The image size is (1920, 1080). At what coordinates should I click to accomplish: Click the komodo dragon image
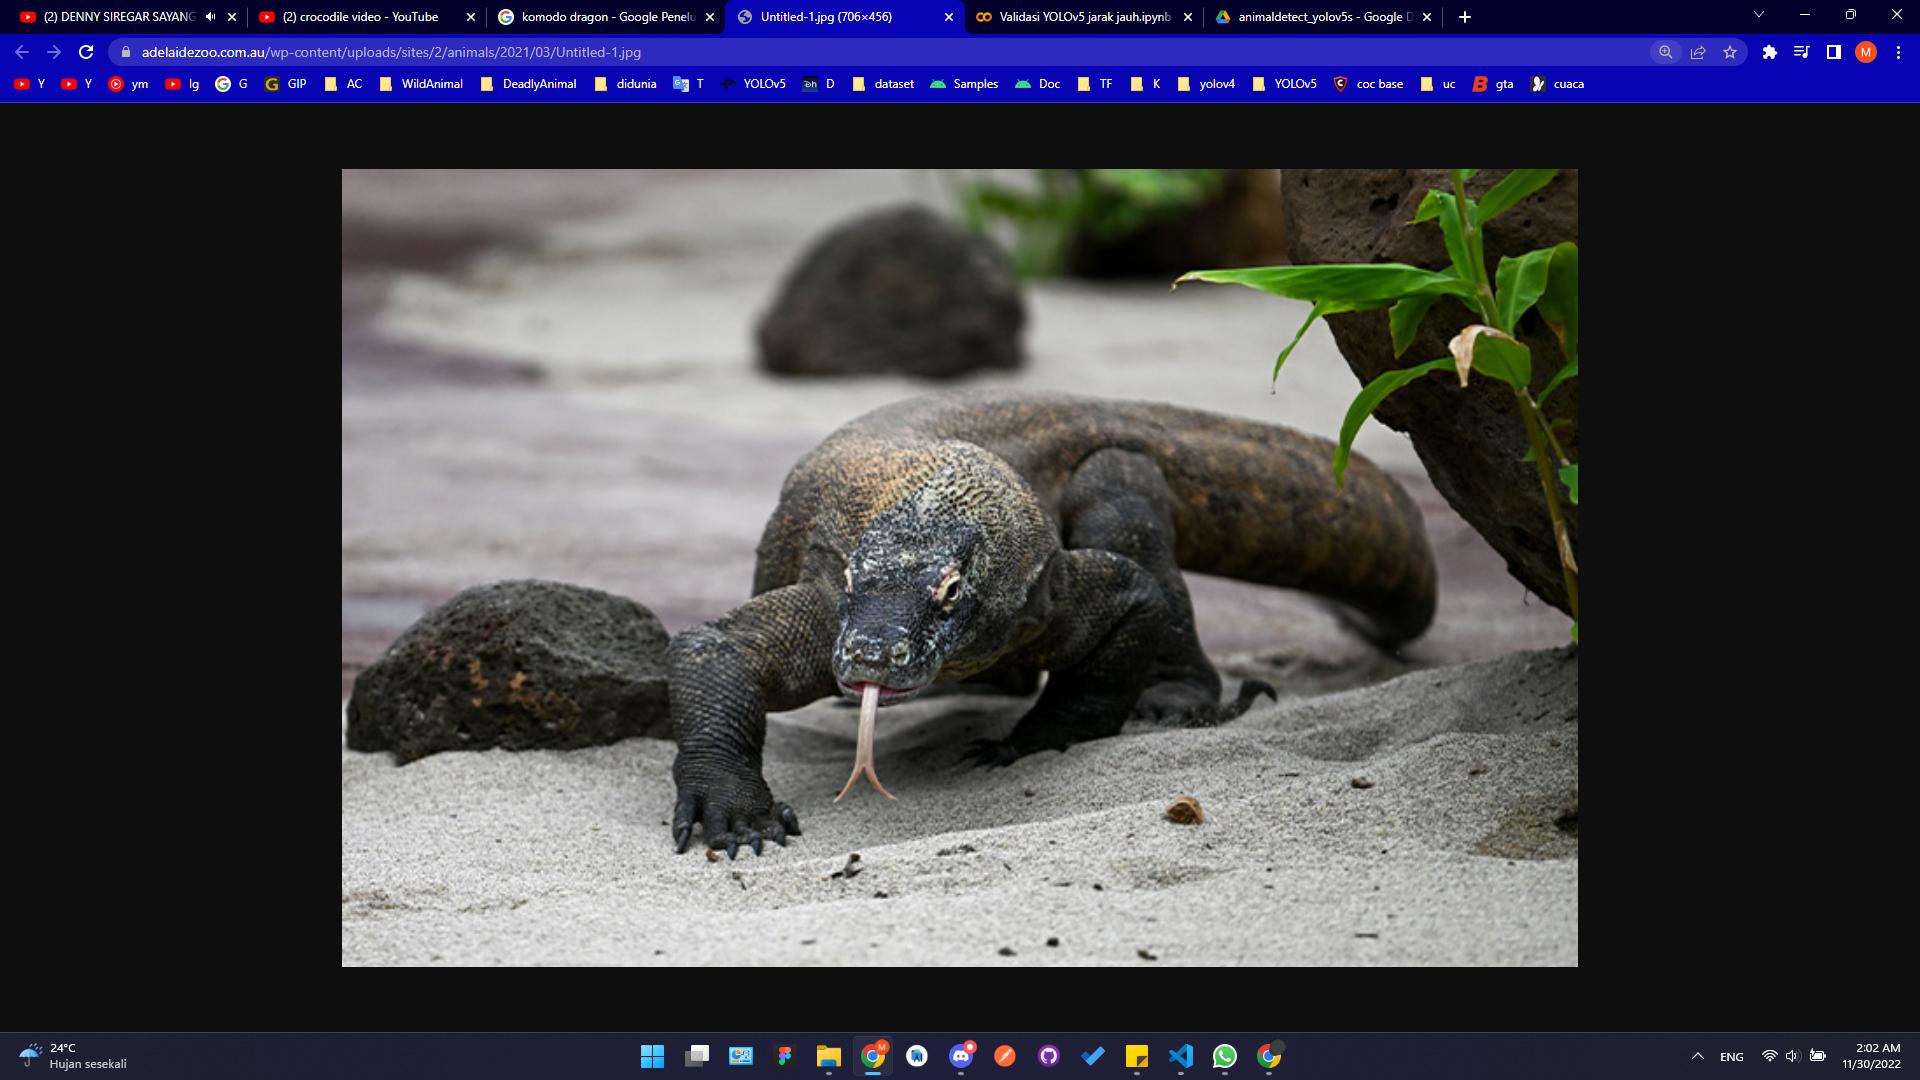[960, 568]
